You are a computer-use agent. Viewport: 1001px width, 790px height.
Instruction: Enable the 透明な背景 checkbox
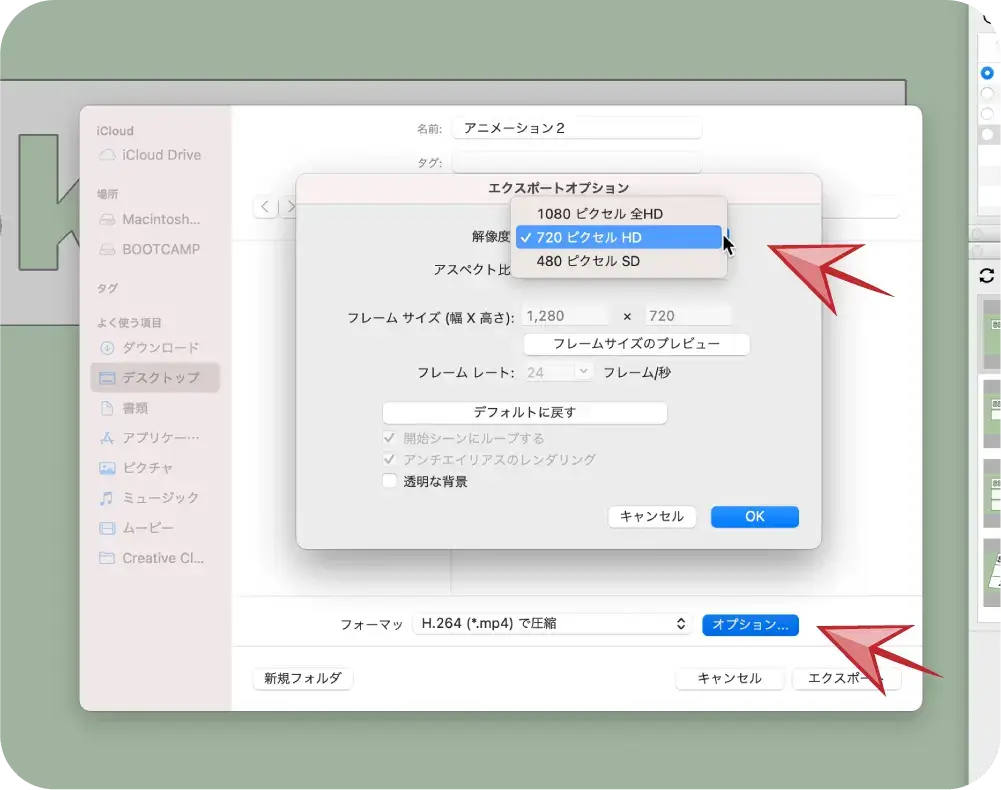tap(390, 481)
